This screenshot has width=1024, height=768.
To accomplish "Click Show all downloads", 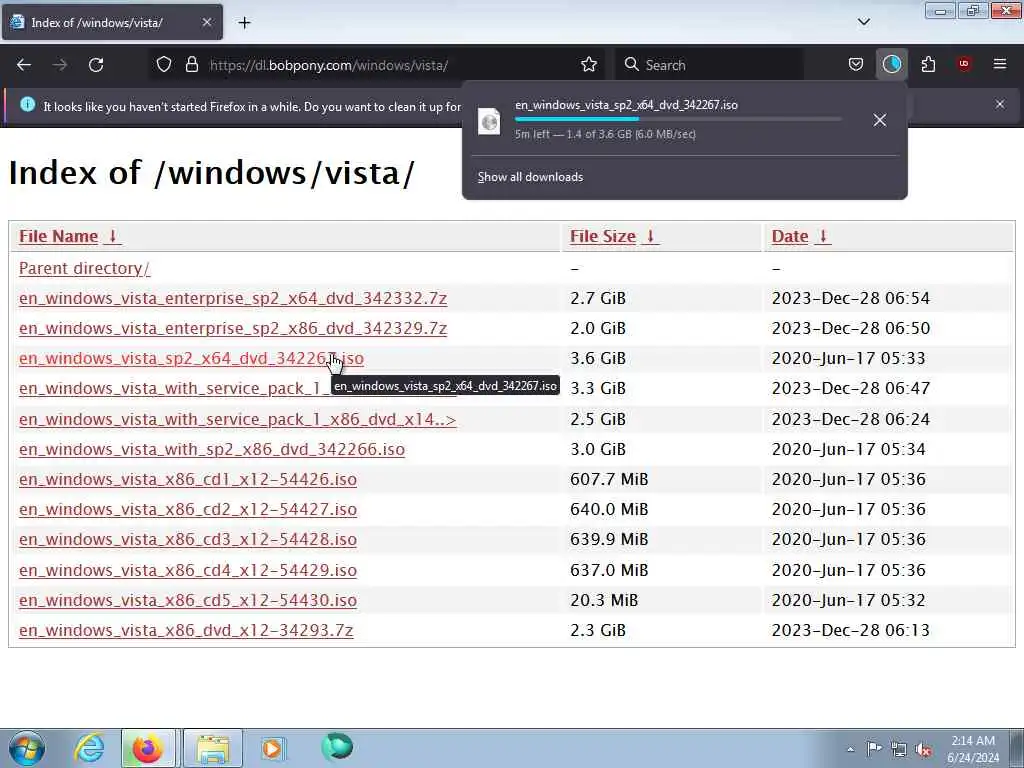I will pos(530,177).
